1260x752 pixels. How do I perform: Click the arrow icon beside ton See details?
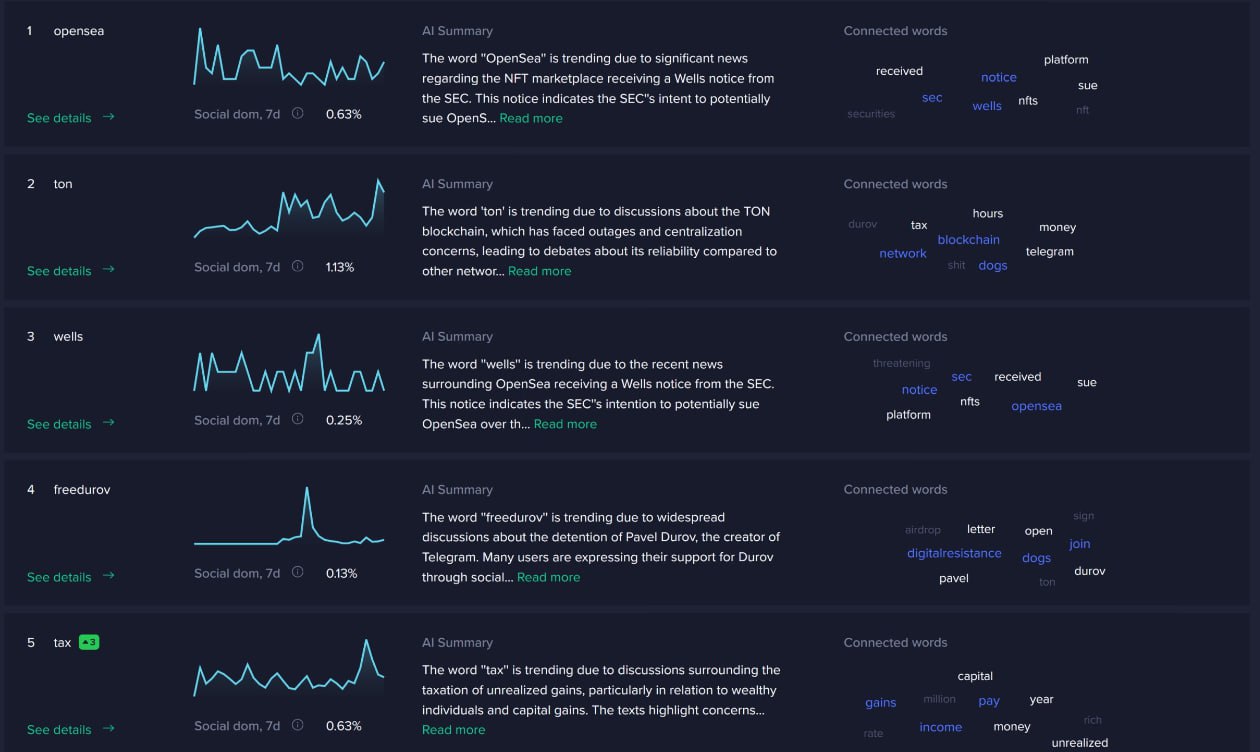tap(109, 270)
